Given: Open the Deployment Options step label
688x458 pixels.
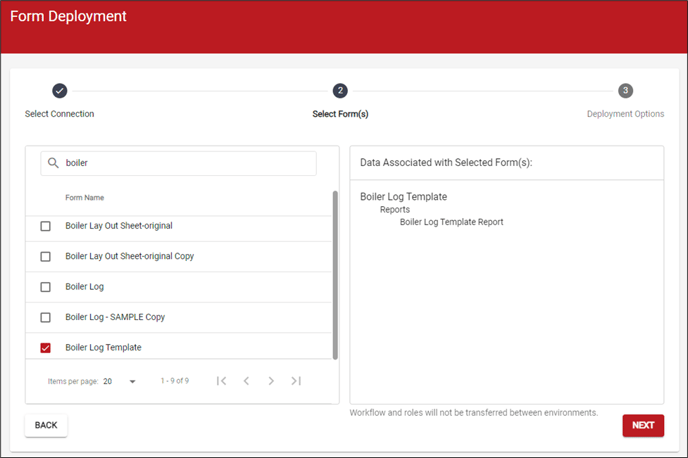Looking at the screenshot, I should [x=625, y=114].
